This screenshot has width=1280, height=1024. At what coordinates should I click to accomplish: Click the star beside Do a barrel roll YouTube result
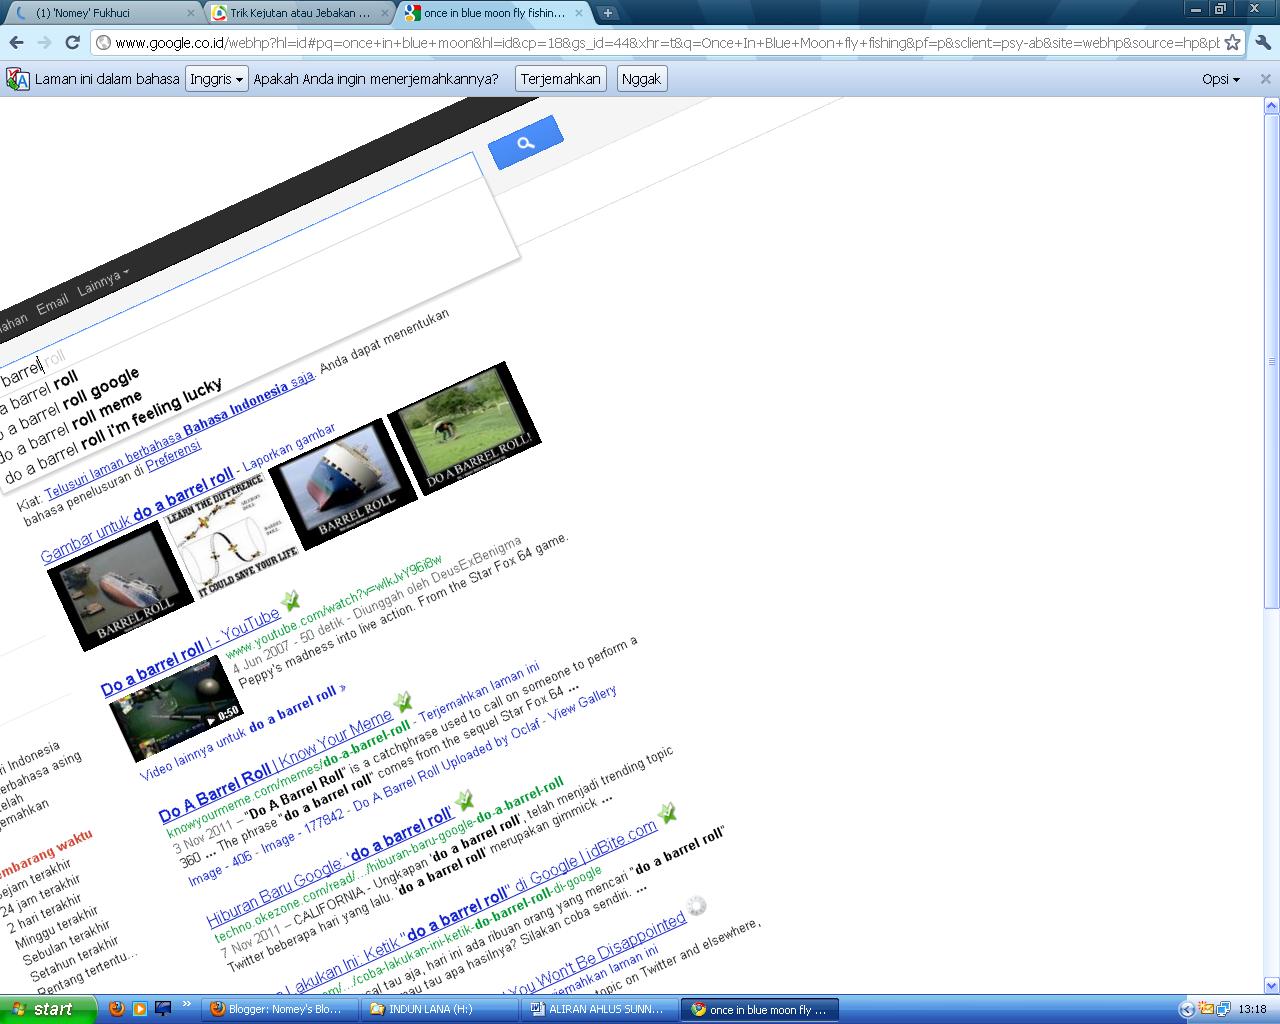pyautogui.click(x=290, y=600)
